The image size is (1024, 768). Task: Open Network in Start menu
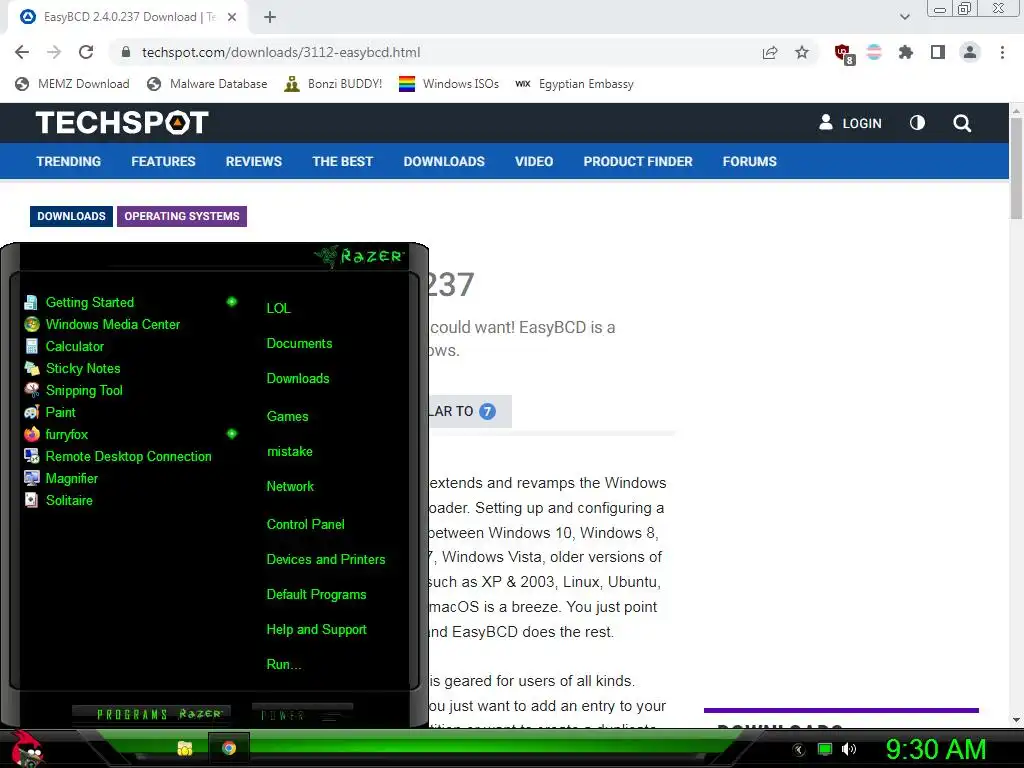[x=290, y=487]
